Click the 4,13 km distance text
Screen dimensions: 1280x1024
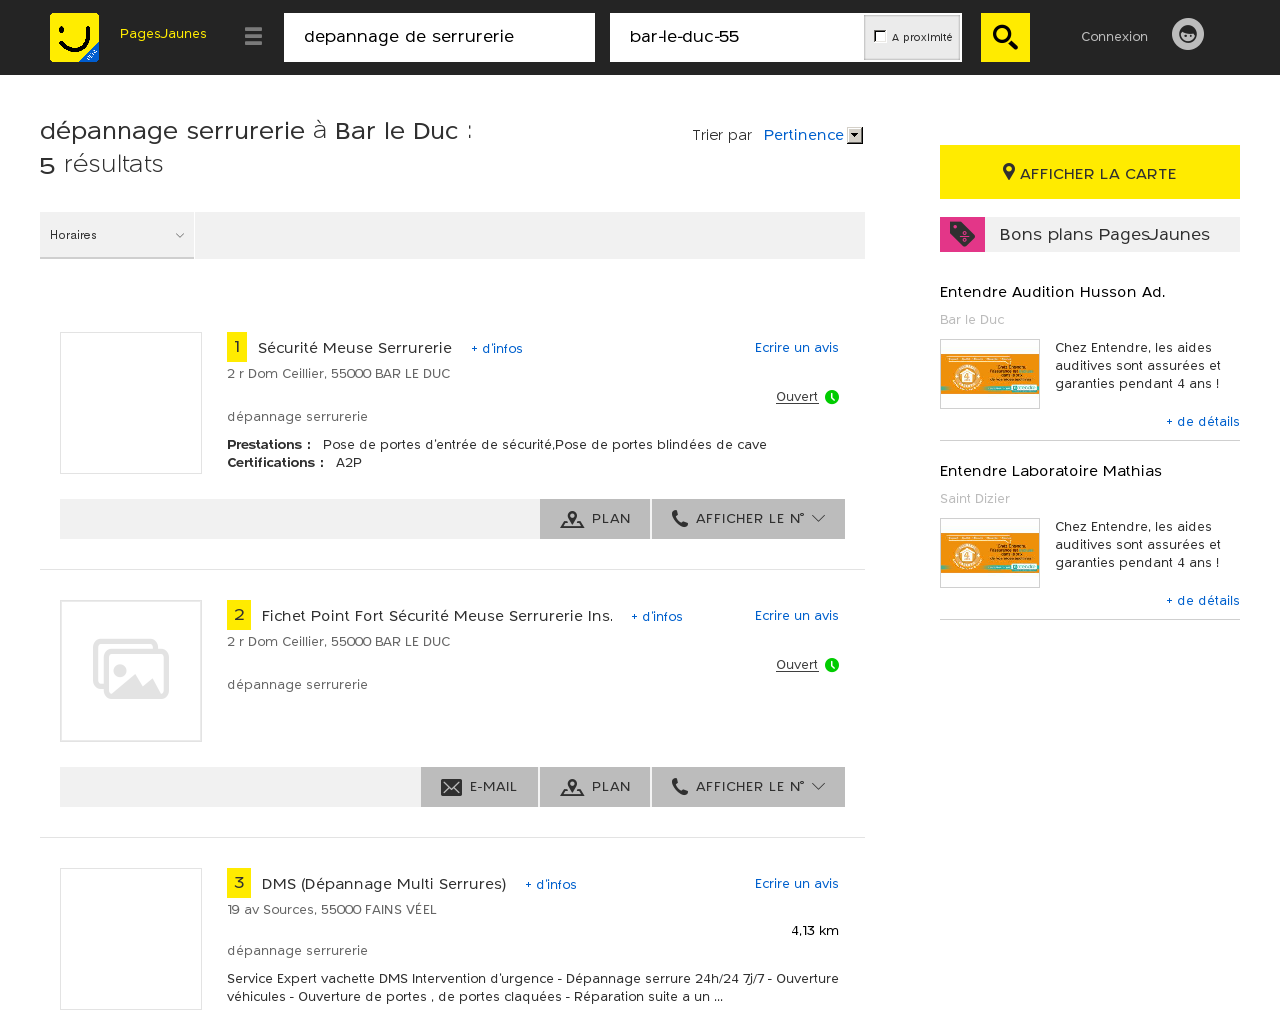[x=815, y=931]
